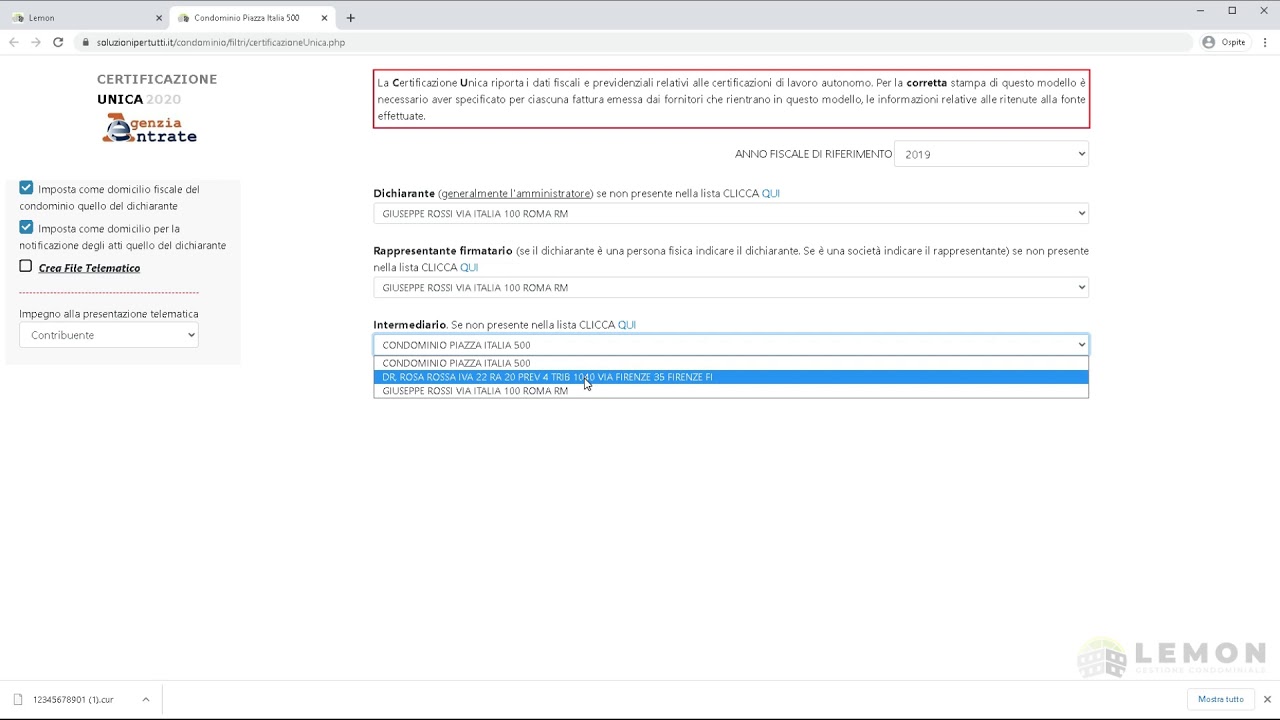Enable Crea File Telematico checkbox
This screenshot has width=1280, height=720.
point(26,266)
